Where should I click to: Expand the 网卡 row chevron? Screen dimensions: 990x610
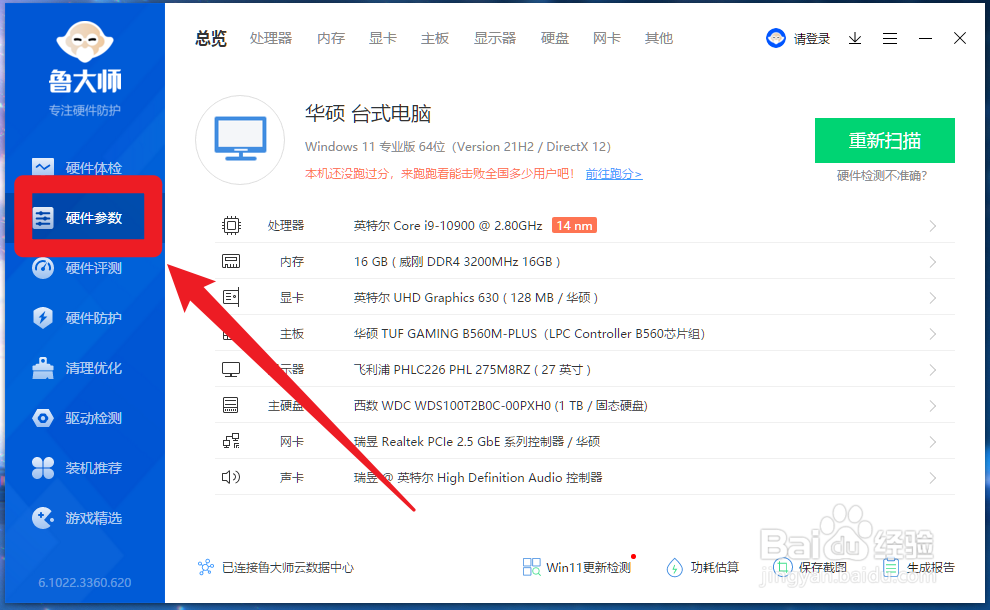(x=933, y=442)
